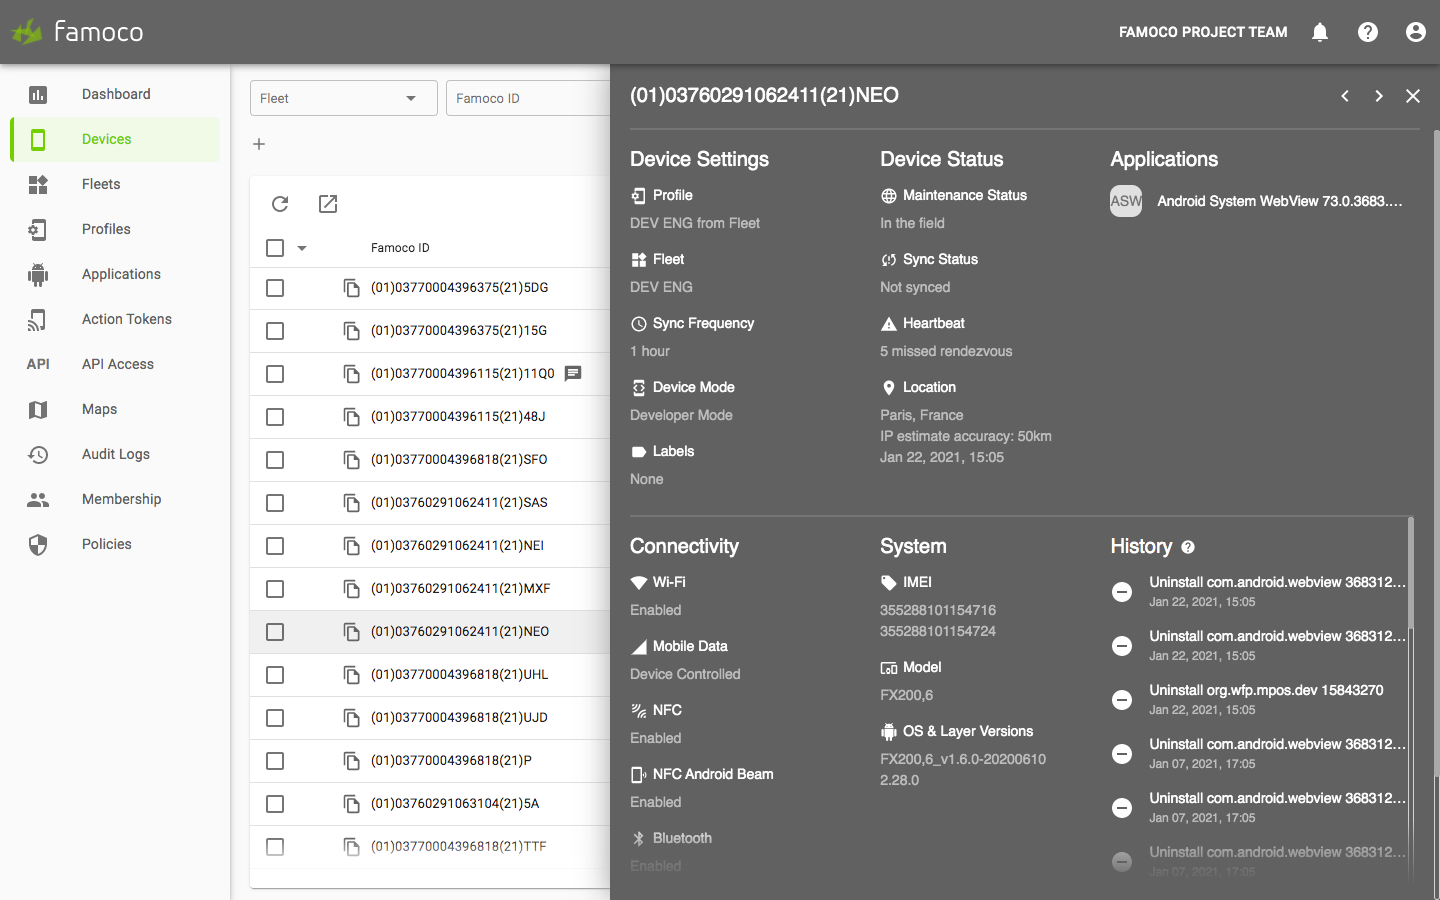Click the Famoco logo
The width and height of the screenshot is (1440, 900).
[x=77, y=32]
